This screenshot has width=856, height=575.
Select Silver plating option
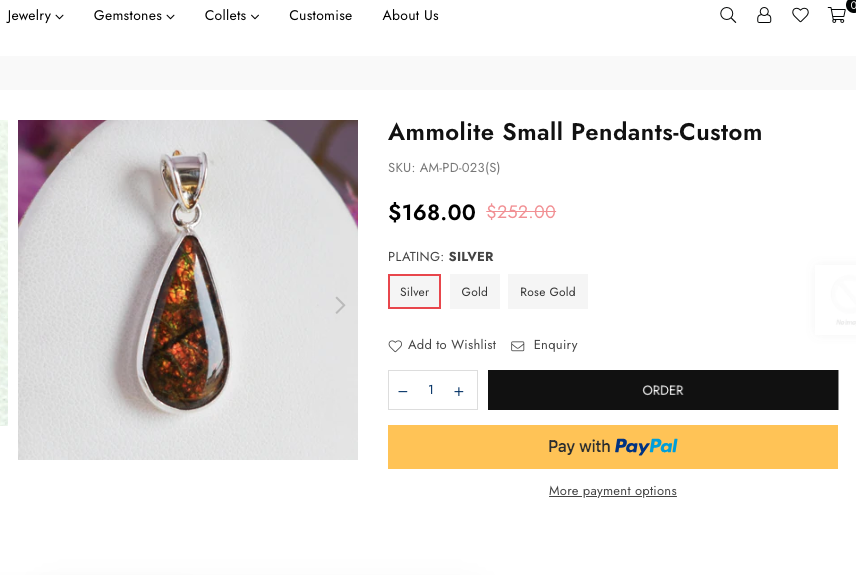pyautogui.click(x=414, y=292)
